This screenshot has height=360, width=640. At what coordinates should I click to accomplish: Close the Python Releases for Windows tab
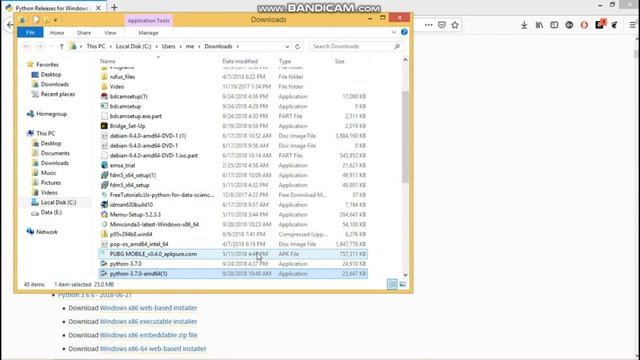point(98,8)
